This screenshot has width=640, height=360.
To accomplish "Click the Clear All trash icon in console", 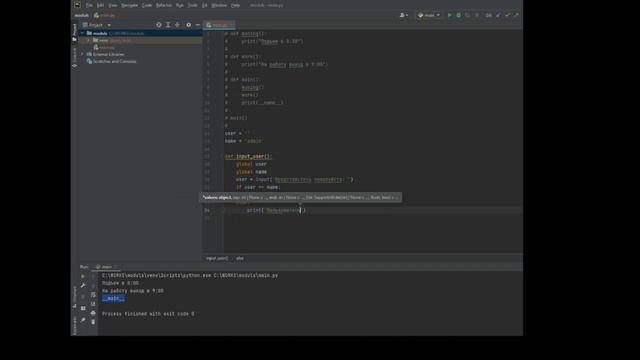I will 93,322.
